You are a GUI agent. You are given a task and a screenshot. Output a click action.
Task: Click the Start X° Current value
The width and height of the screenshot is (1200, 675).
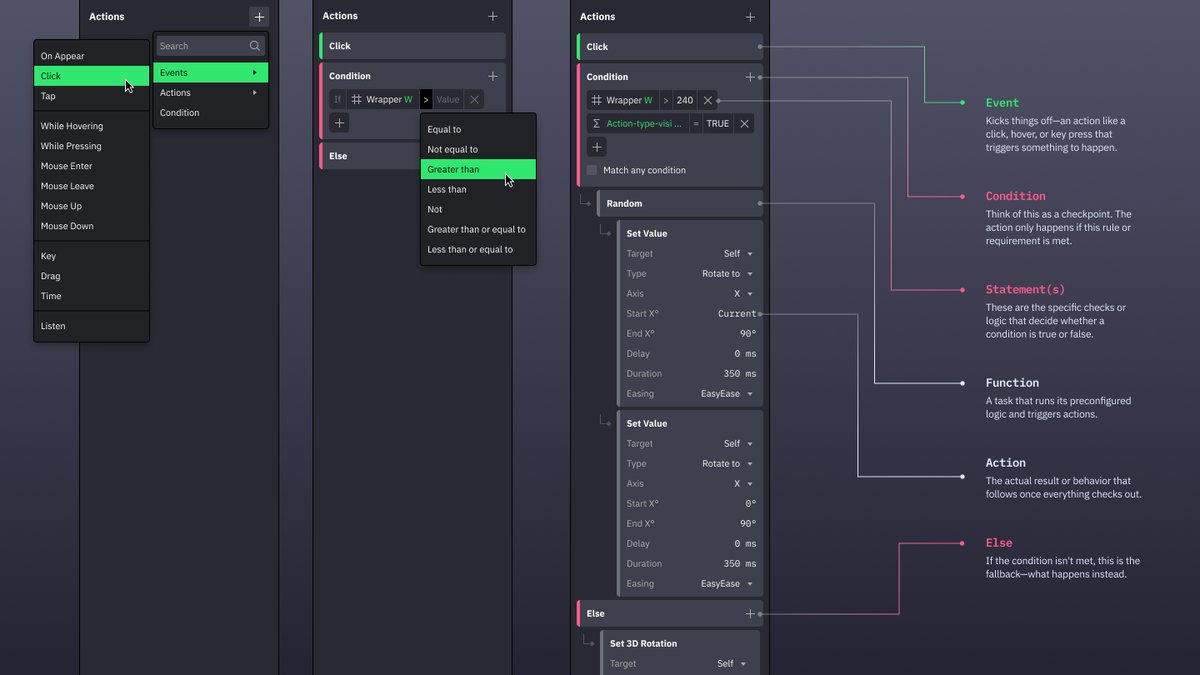(x=737, y=314)
